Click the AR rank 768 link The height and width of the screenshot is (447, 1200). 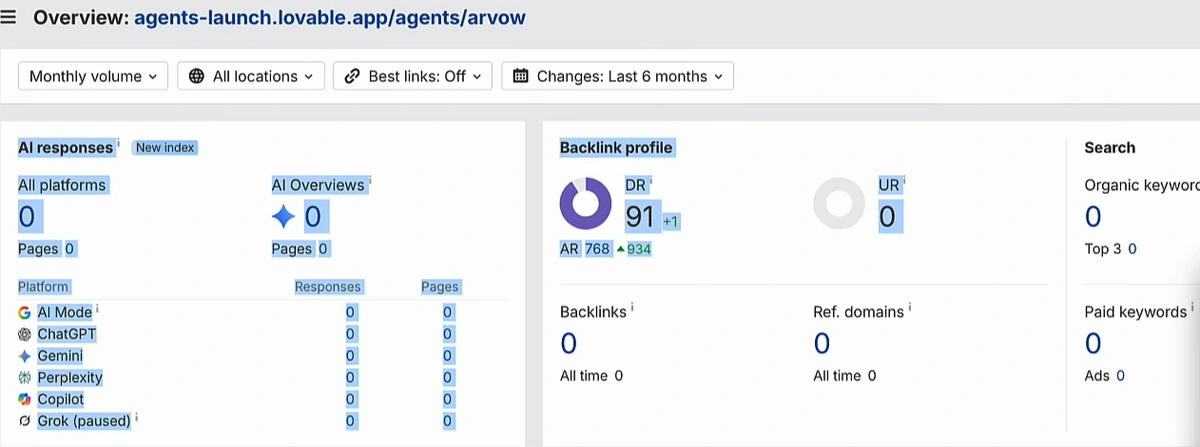[x=597, y=249]
